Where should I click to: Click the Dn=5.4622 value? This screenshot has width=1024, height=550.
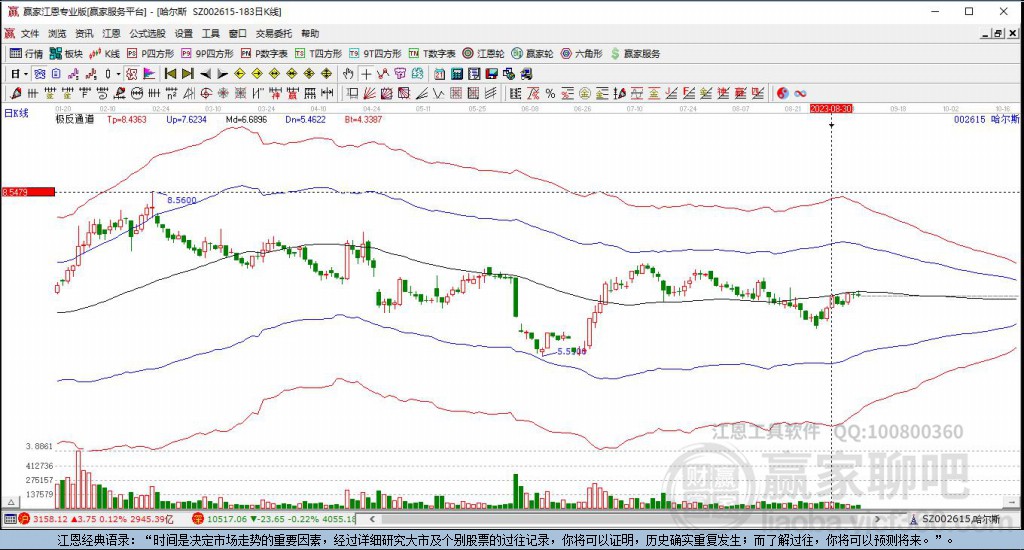(306, 120)
